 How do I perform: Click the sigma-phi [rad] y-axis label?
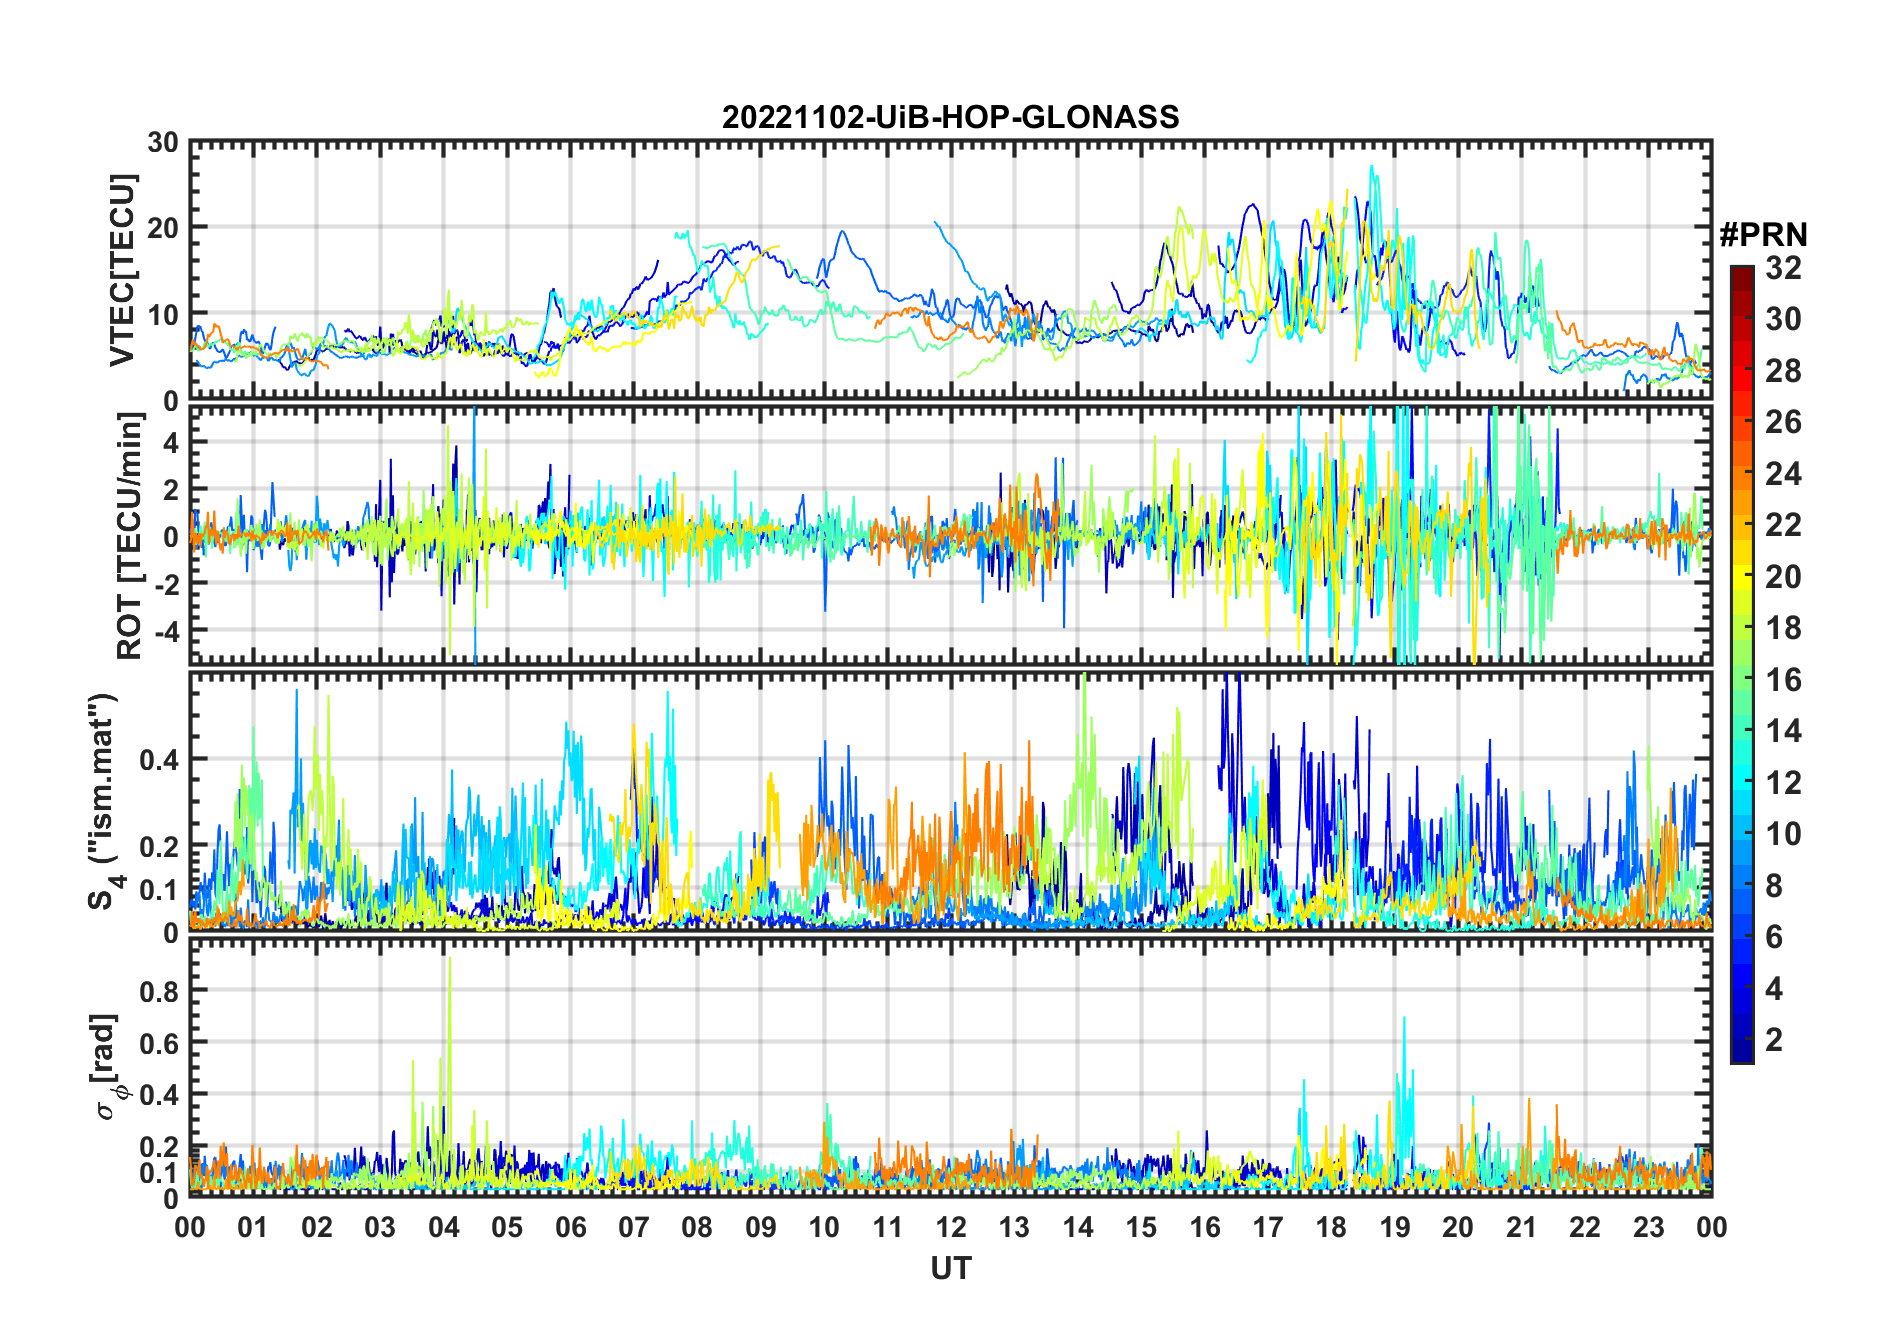click(x=108, y=1066)
